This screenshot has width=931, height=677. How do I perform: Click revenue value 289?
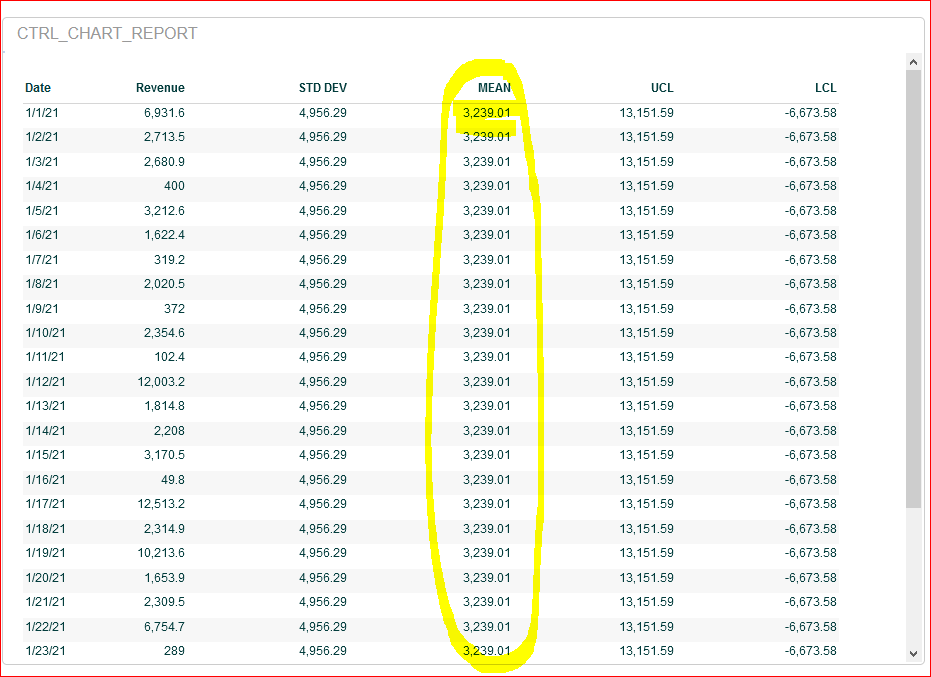[x=175, y=651]
